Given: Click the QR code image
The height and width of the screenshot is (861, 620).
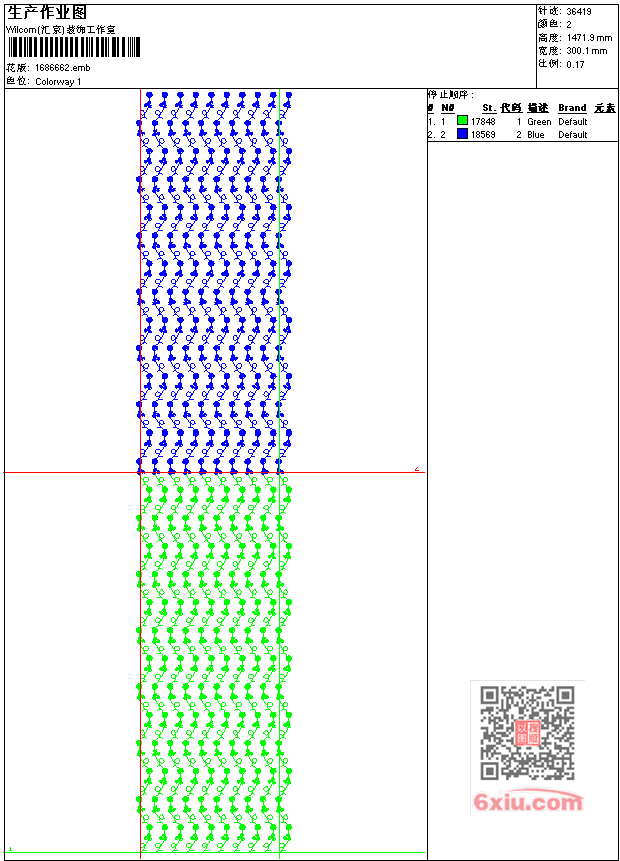Looking at the screenshot, I should pyautogui.click(x=528, y=733).
